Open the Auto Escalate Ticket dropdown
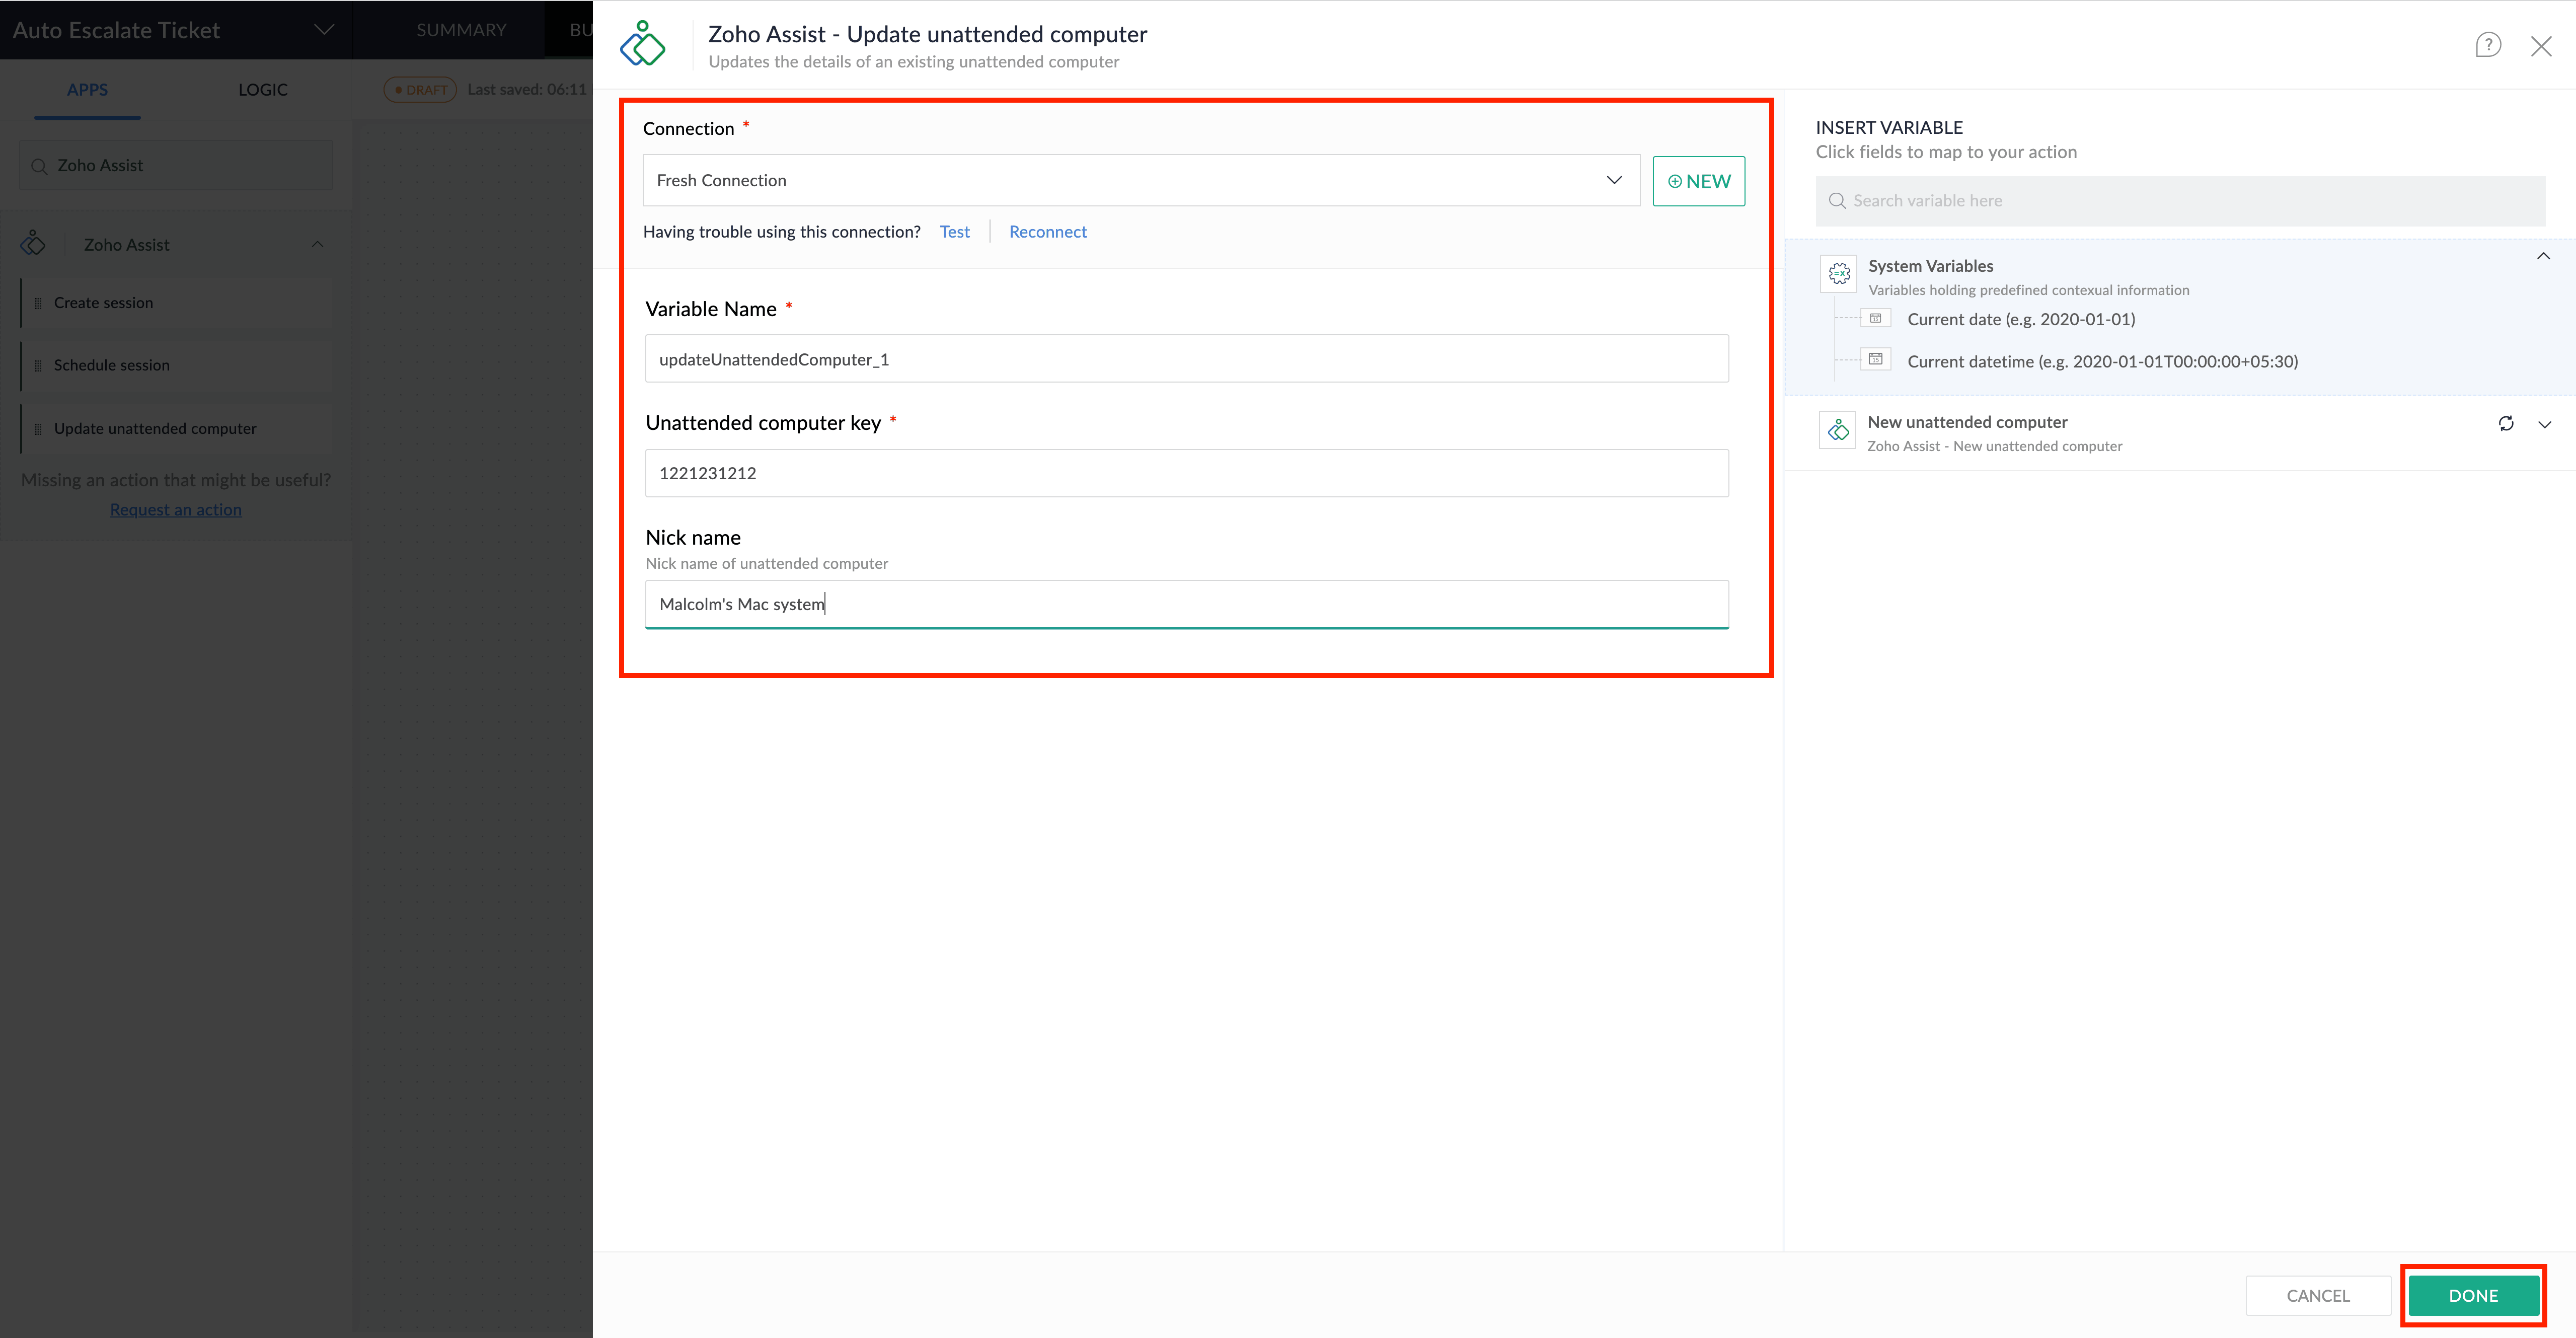 (x=324, y=30)
